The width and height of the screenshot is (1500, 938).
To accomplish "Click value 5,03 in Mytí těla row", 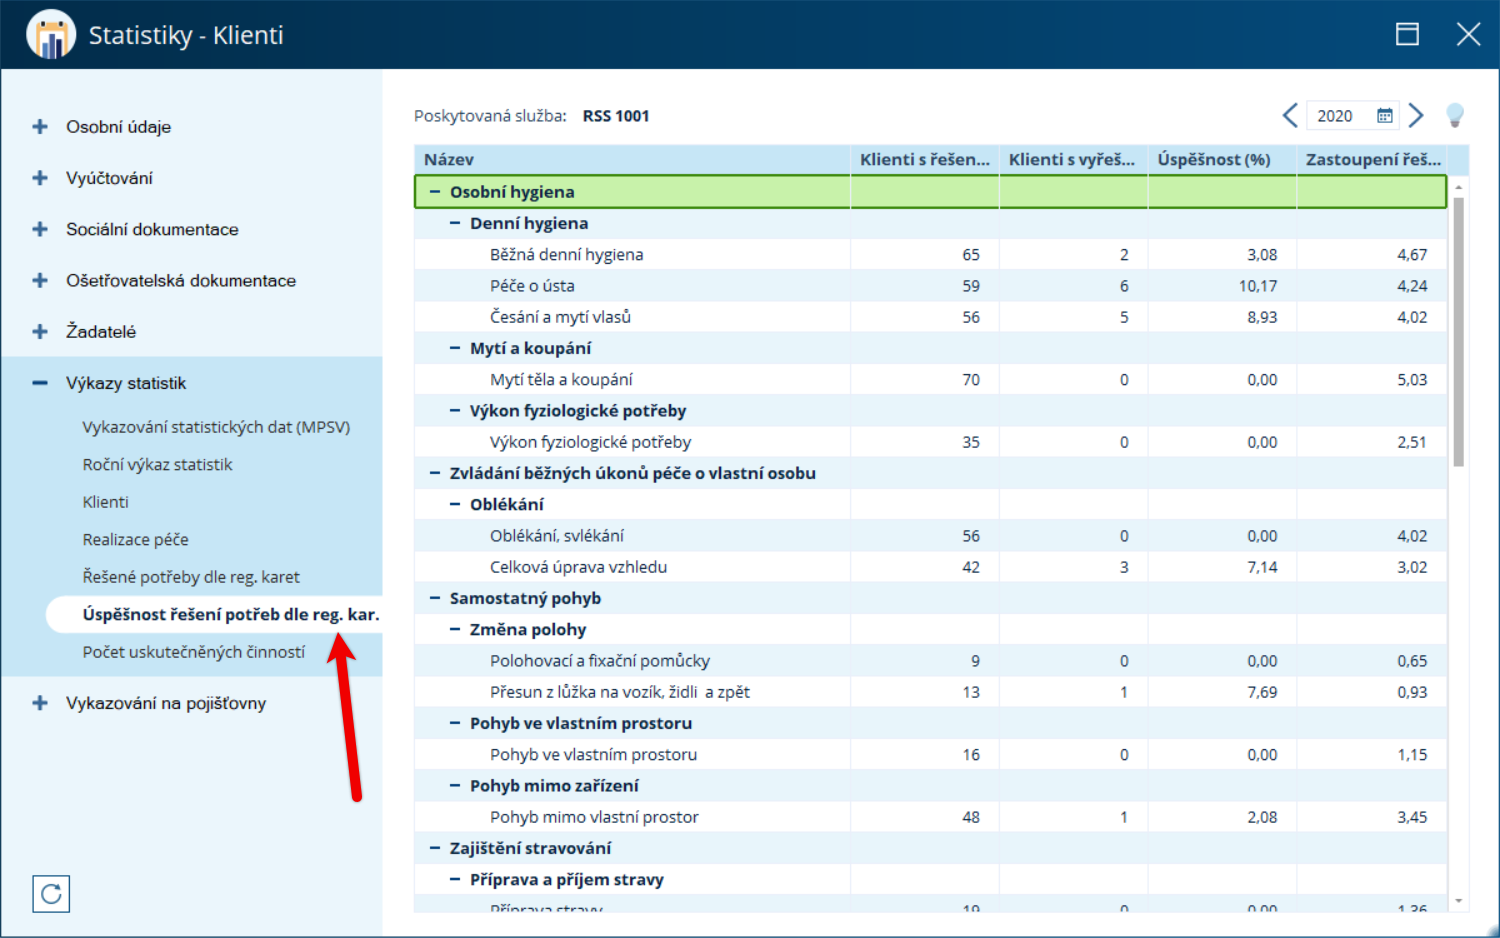I will pos(1412,380).
